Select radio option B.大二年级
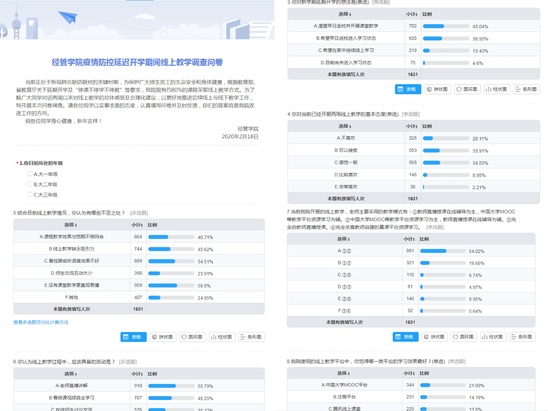 coord(30,184)
